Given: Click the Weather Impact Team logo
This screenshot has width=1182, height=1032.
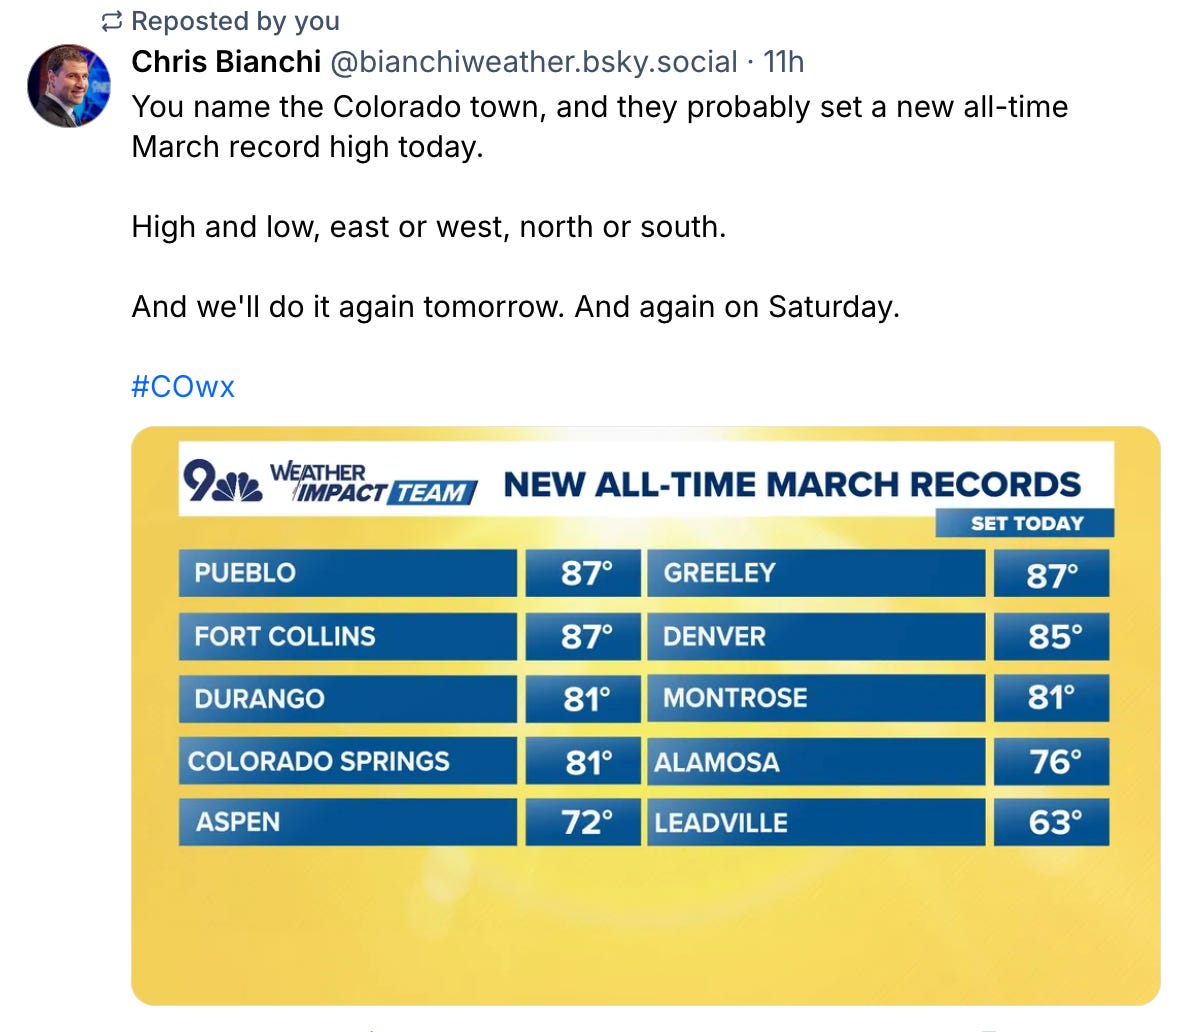Looking at the screenshot, I should [371, 483].
